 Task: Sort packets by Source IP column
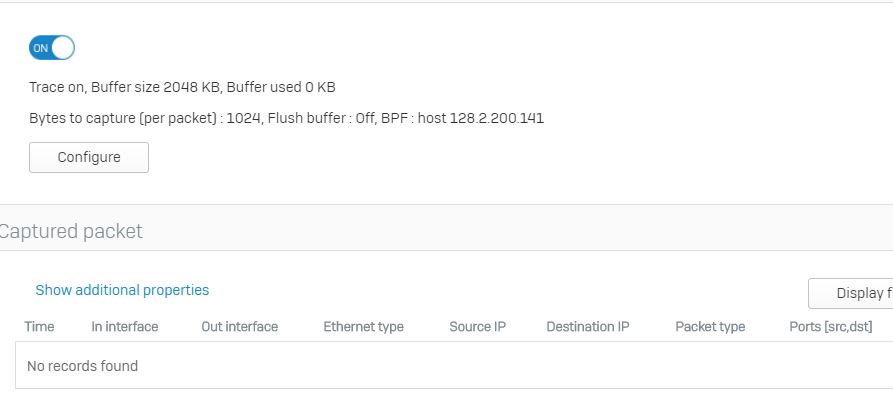click(x=477, y=327)
